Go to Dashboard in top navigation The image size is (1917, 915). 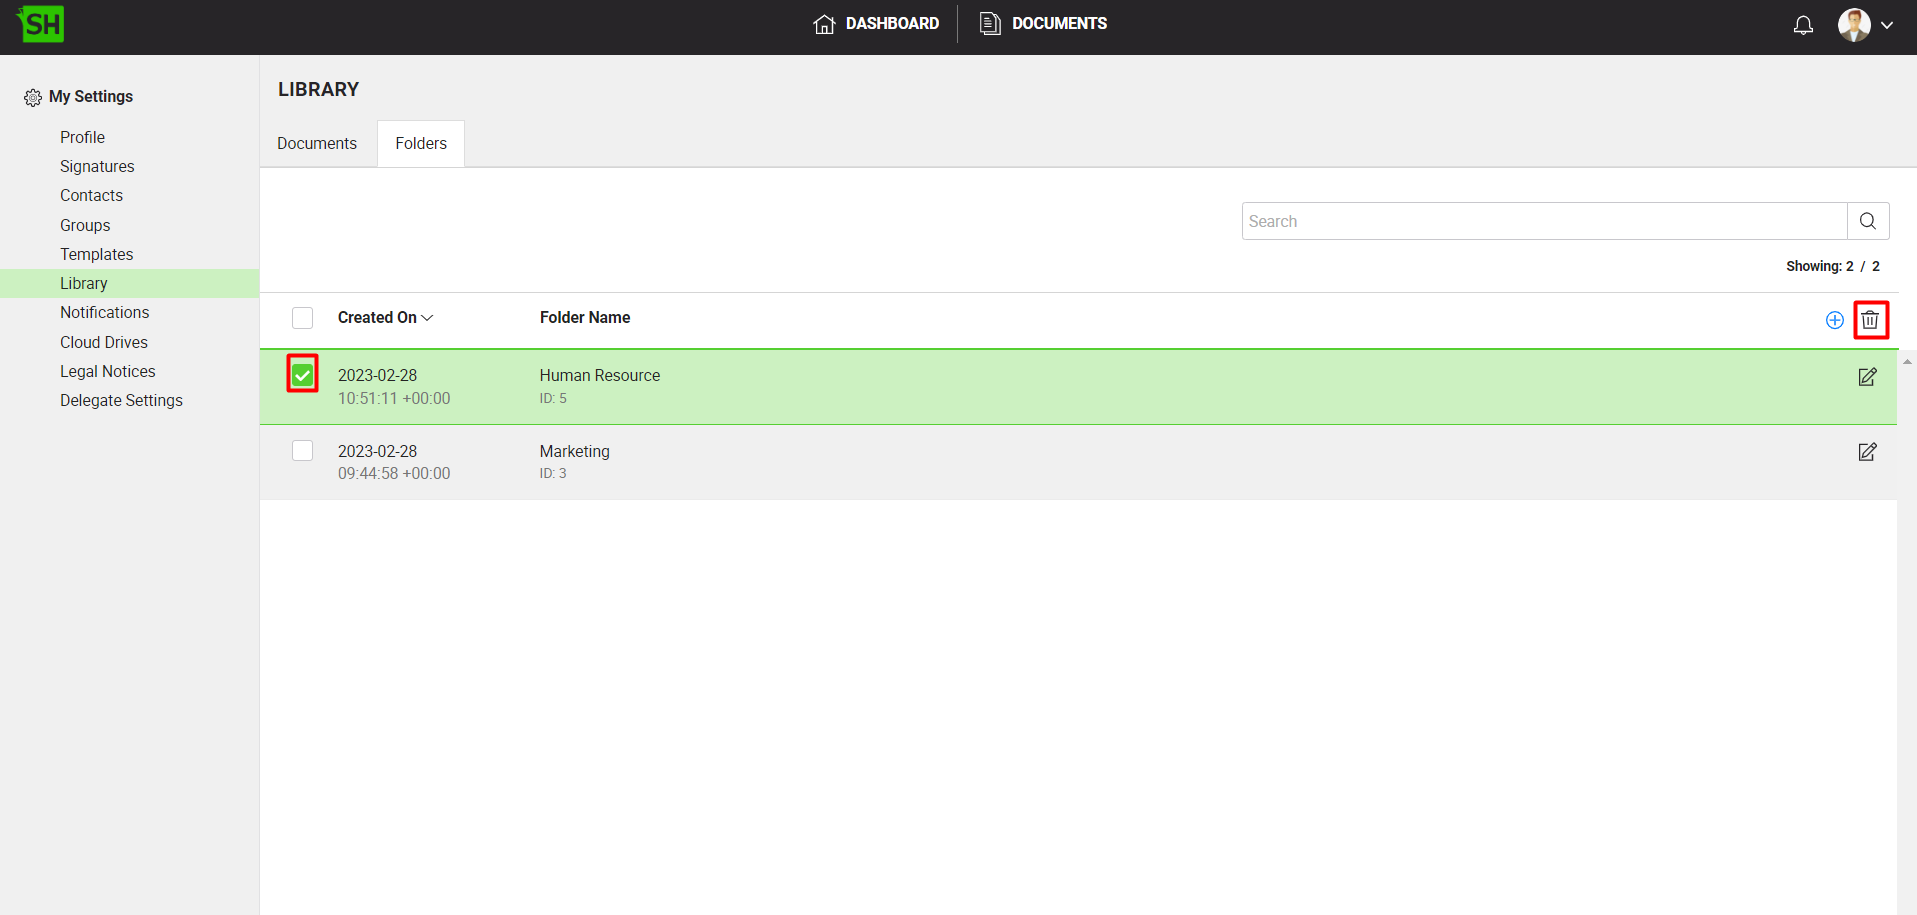[x=876, y=24]
